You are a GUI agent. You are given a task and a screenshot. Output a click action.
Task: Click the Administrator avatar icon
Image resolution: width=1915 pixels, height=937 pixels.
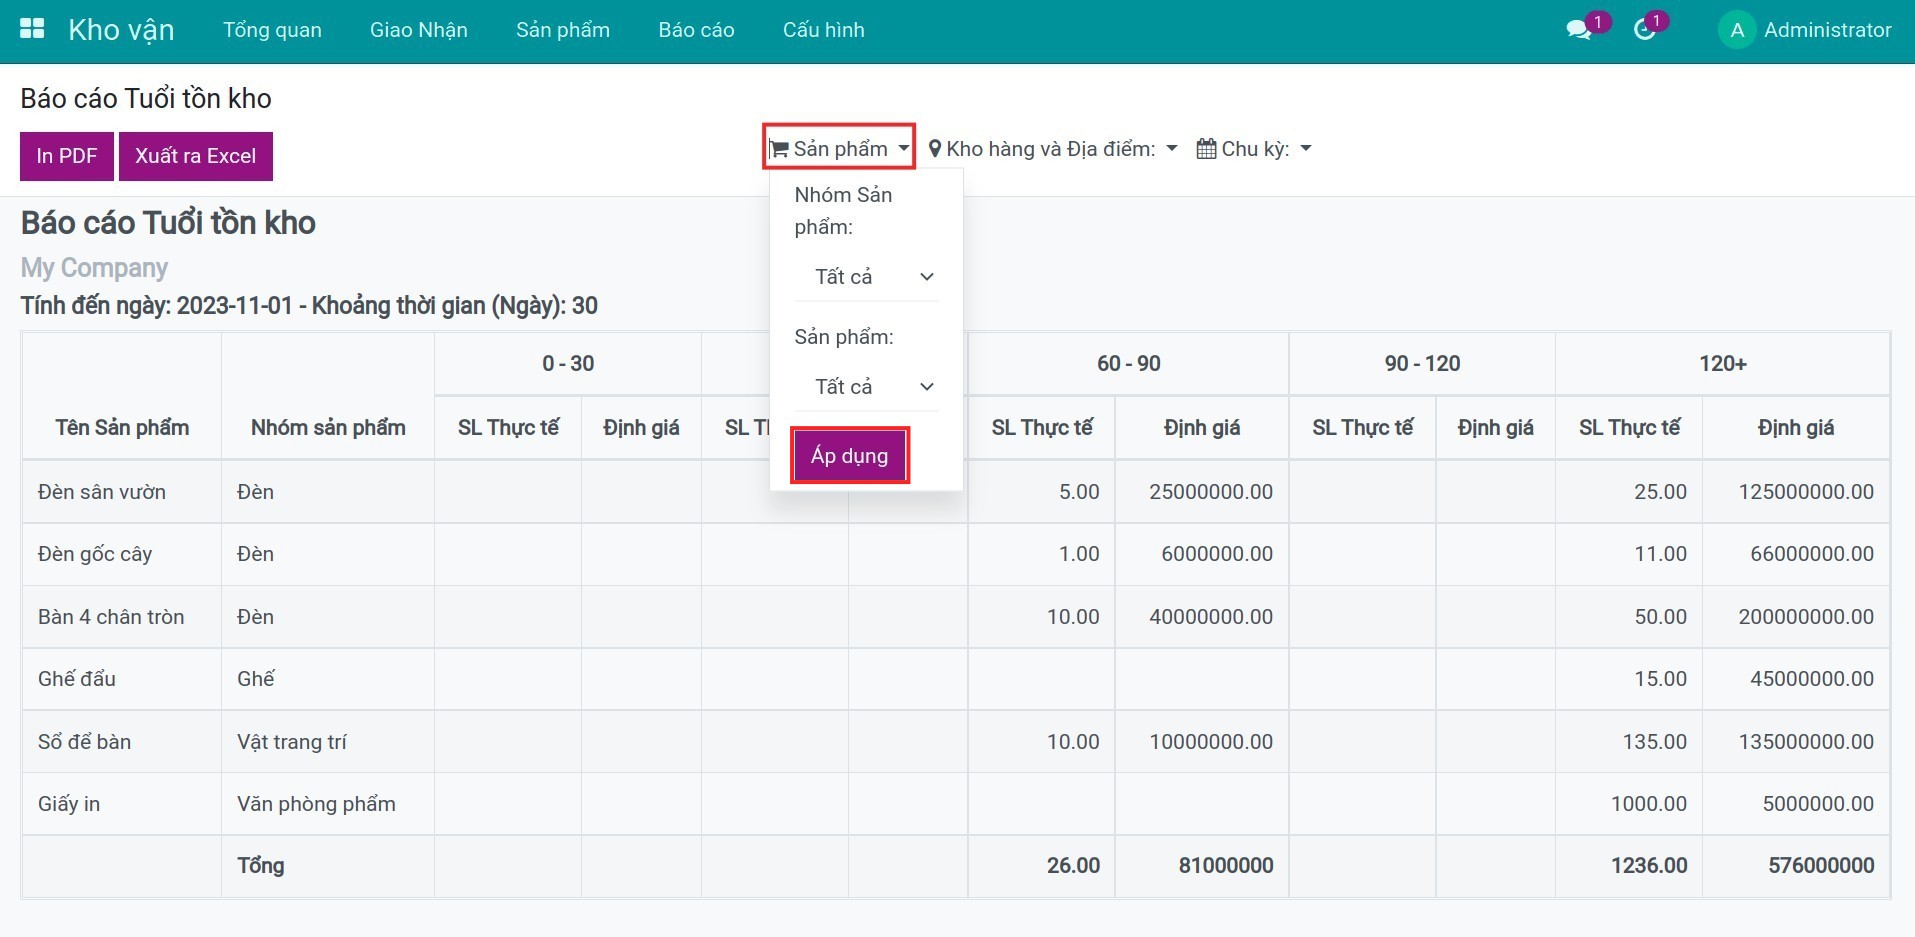pyautogui.click(x=1737, y=30)
